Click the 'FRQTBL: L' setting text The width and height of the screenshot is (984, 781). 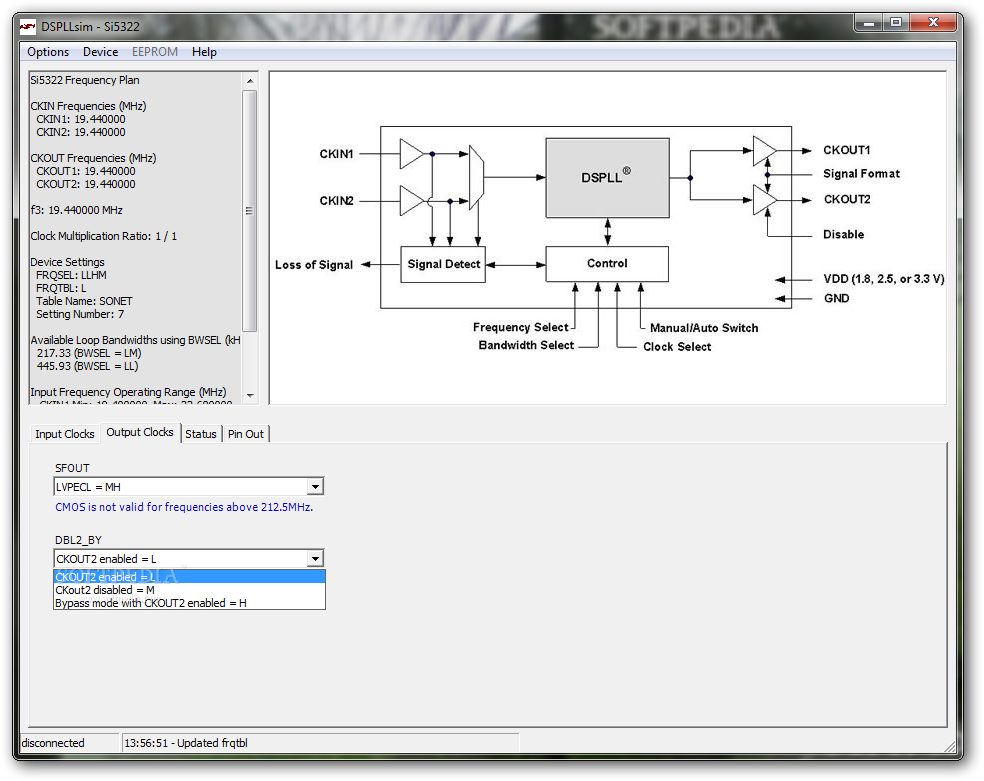pos(62,289)
